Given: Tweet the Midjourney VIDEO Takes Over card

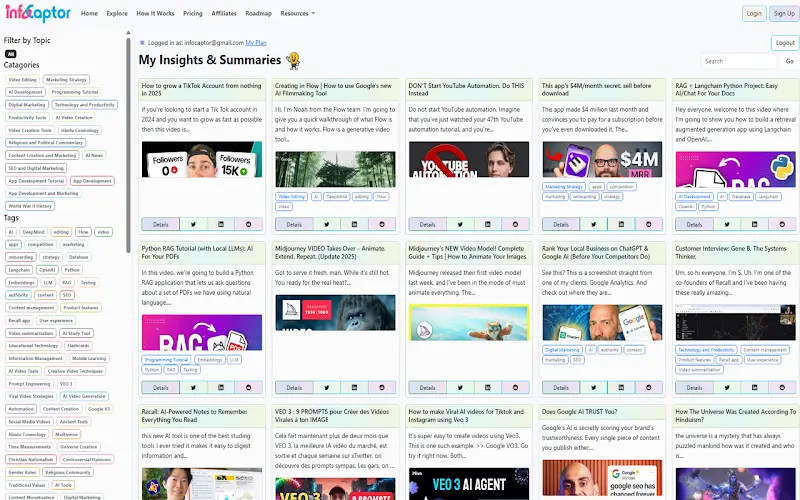Looking at the screenshot, I should (327, 387).
